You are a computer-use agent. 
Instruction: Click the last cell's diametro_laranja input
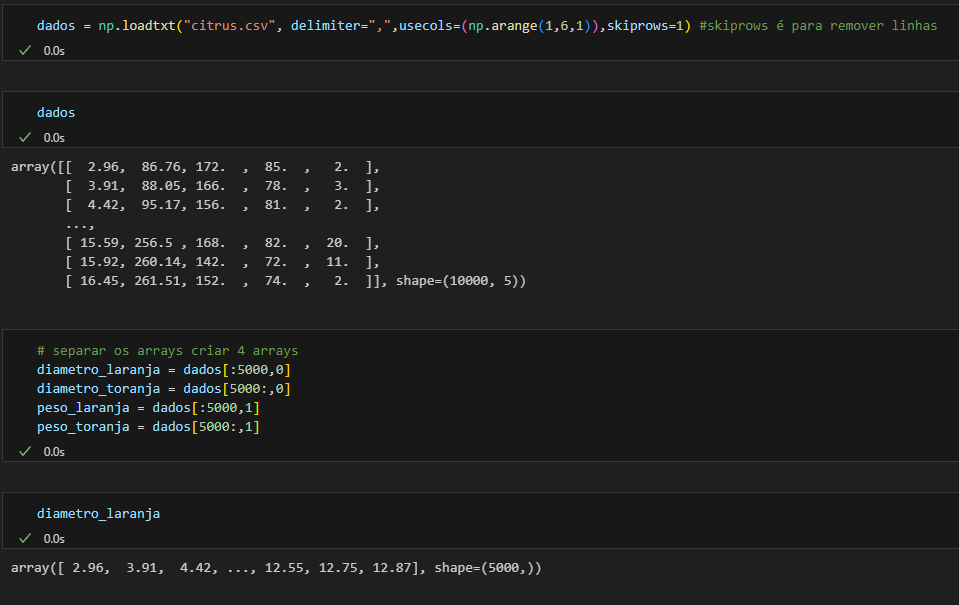point(98,513)
